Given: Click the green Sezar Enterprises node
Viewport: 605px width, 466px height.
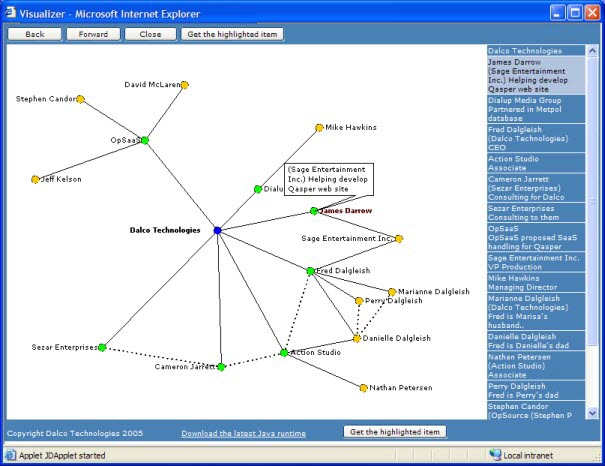Looking at the screenshot, I should coord(102,348).
